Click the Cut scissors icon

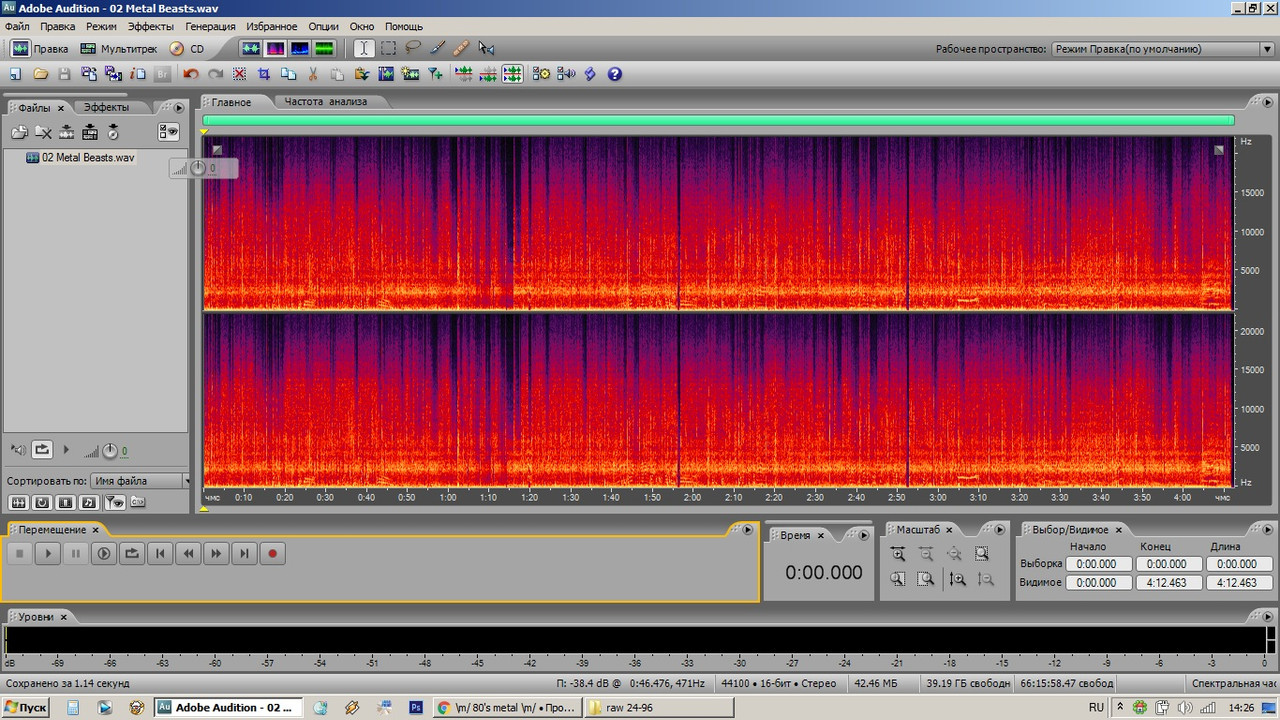(x=313, y=74)
